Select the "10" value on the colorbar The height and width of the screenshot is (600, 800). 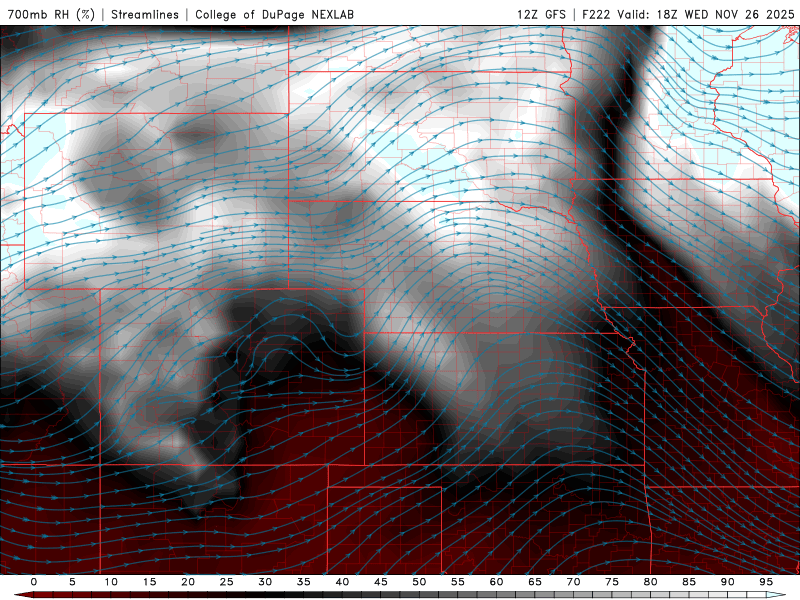pyautogui.click(x=111, y=582)
